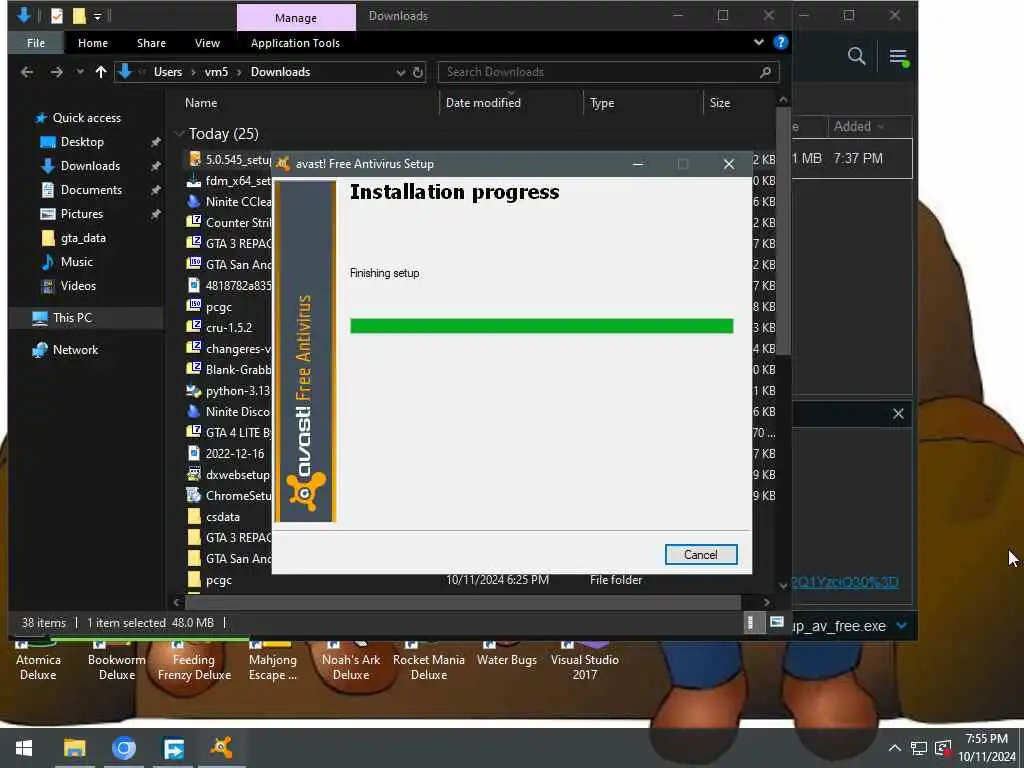This screenshot has height=768, width=1024.
Task: Open Desktop in the navigation pane
Action: tap(82, 142)
